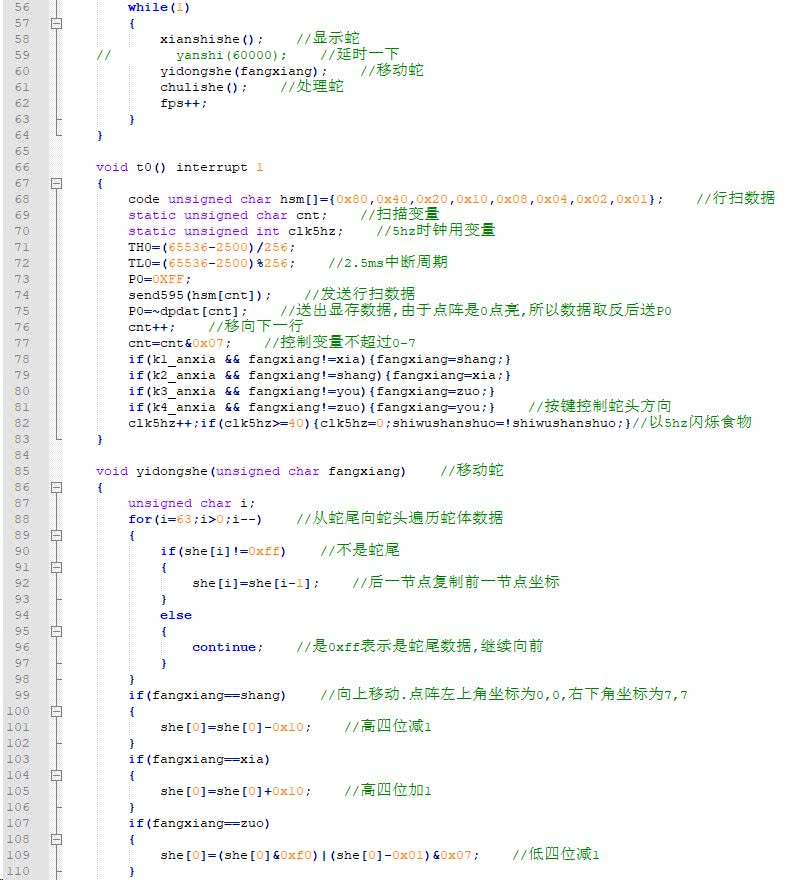Screen dimensions: 807x880
Task: Click the commented yanshi(60000) line
Action: (231, 56)
